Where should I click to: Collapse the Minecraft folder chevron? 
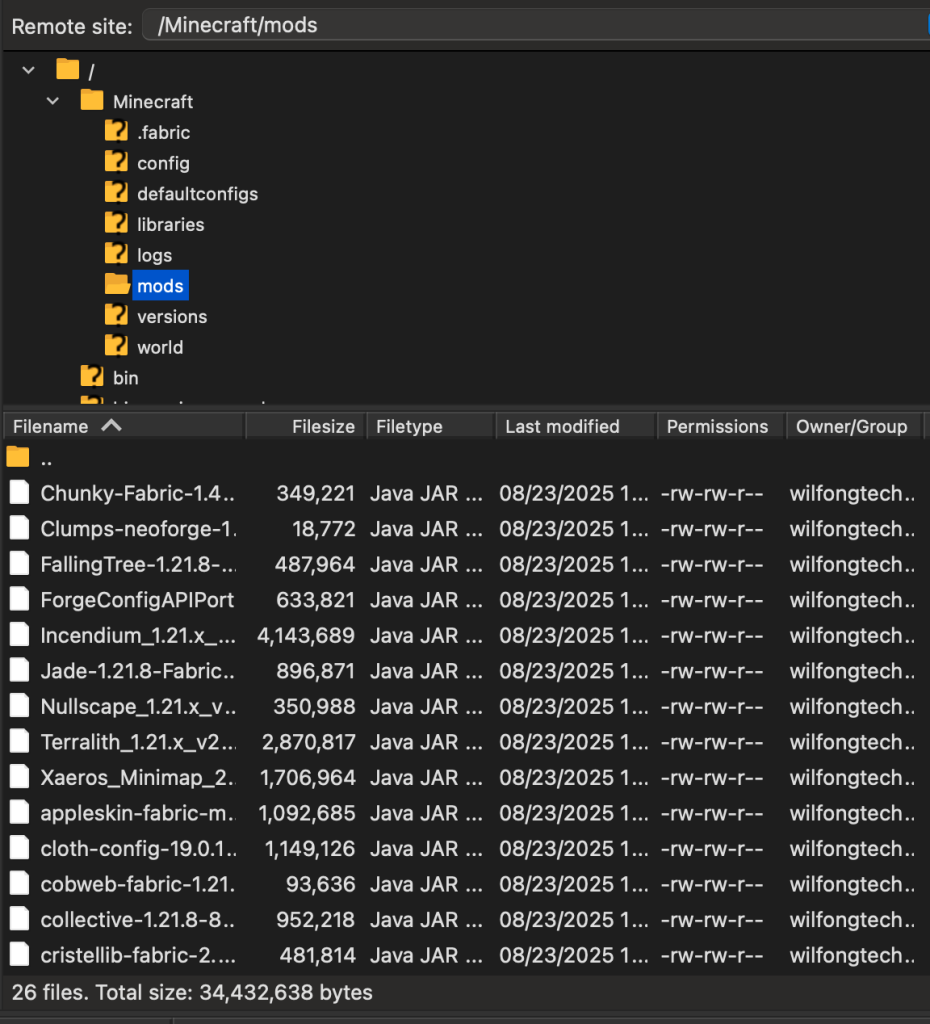click(53, 101)
